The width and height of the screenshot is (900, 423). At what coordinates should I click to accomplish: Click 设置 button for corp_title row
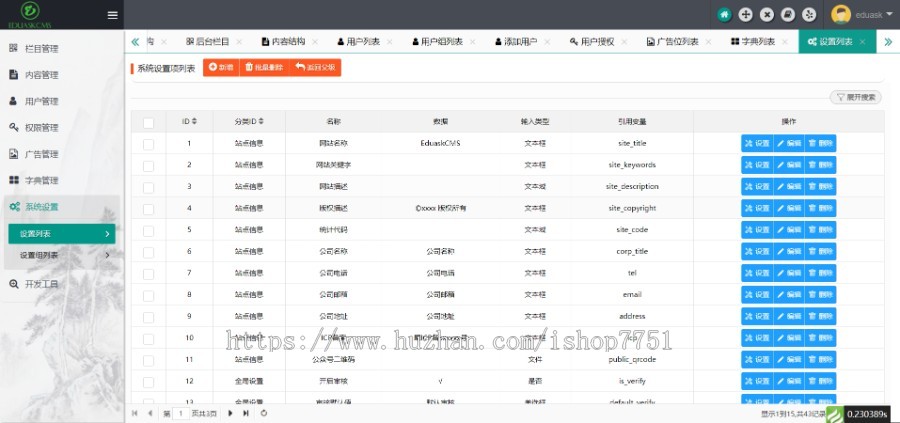(757, 251)
